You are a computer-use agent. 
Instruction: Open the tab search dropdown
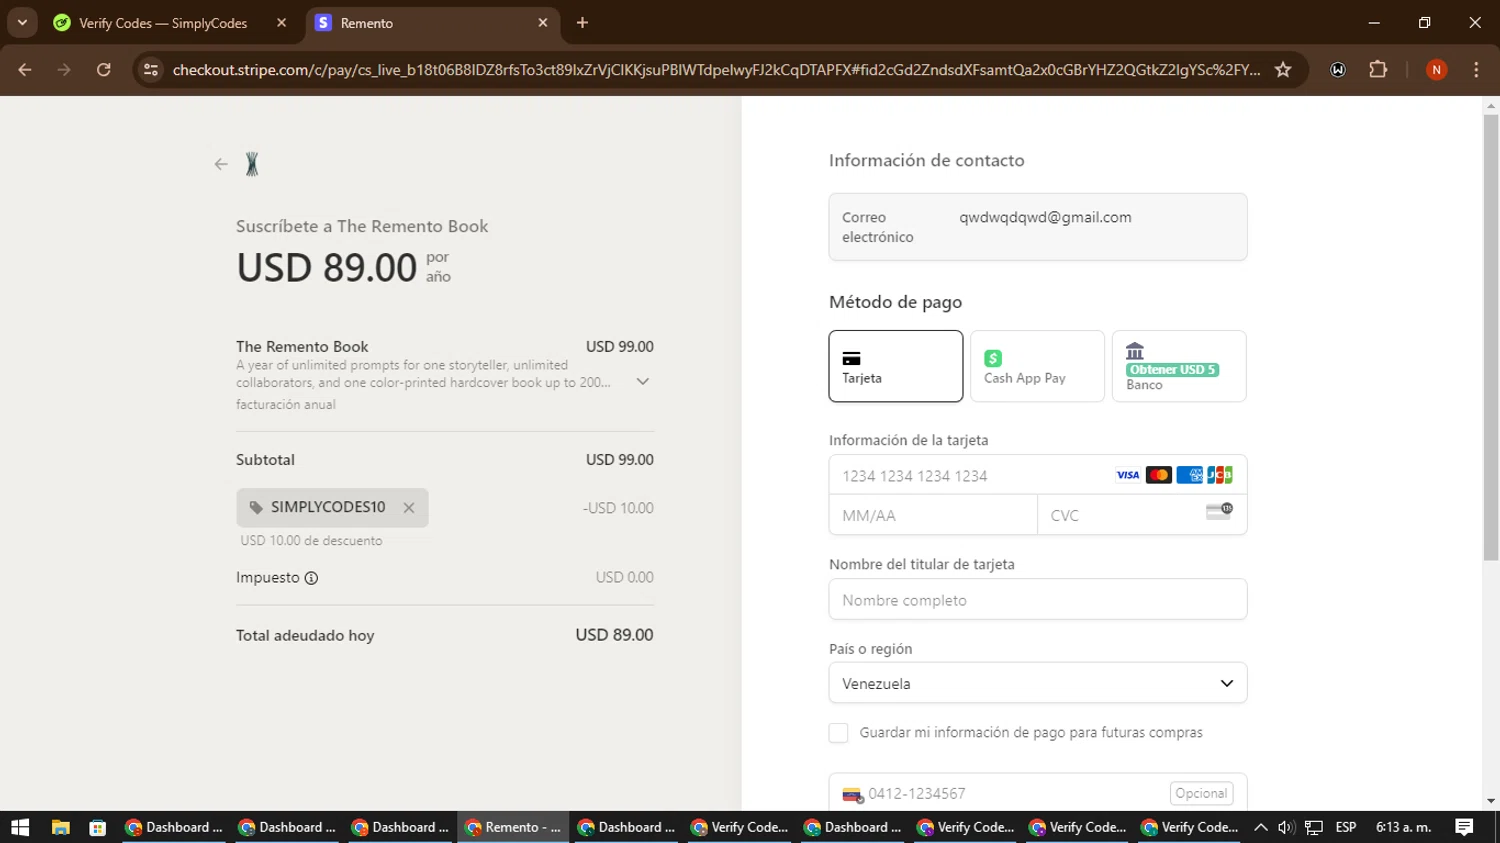(x=22, y=23)
